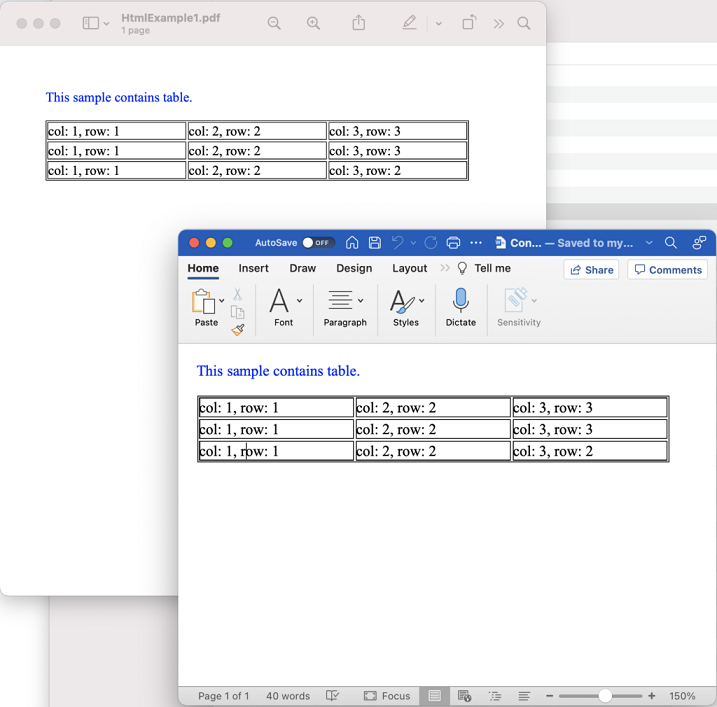Click the Zoom Out magnifier in Preview

(x=274, y=23)
